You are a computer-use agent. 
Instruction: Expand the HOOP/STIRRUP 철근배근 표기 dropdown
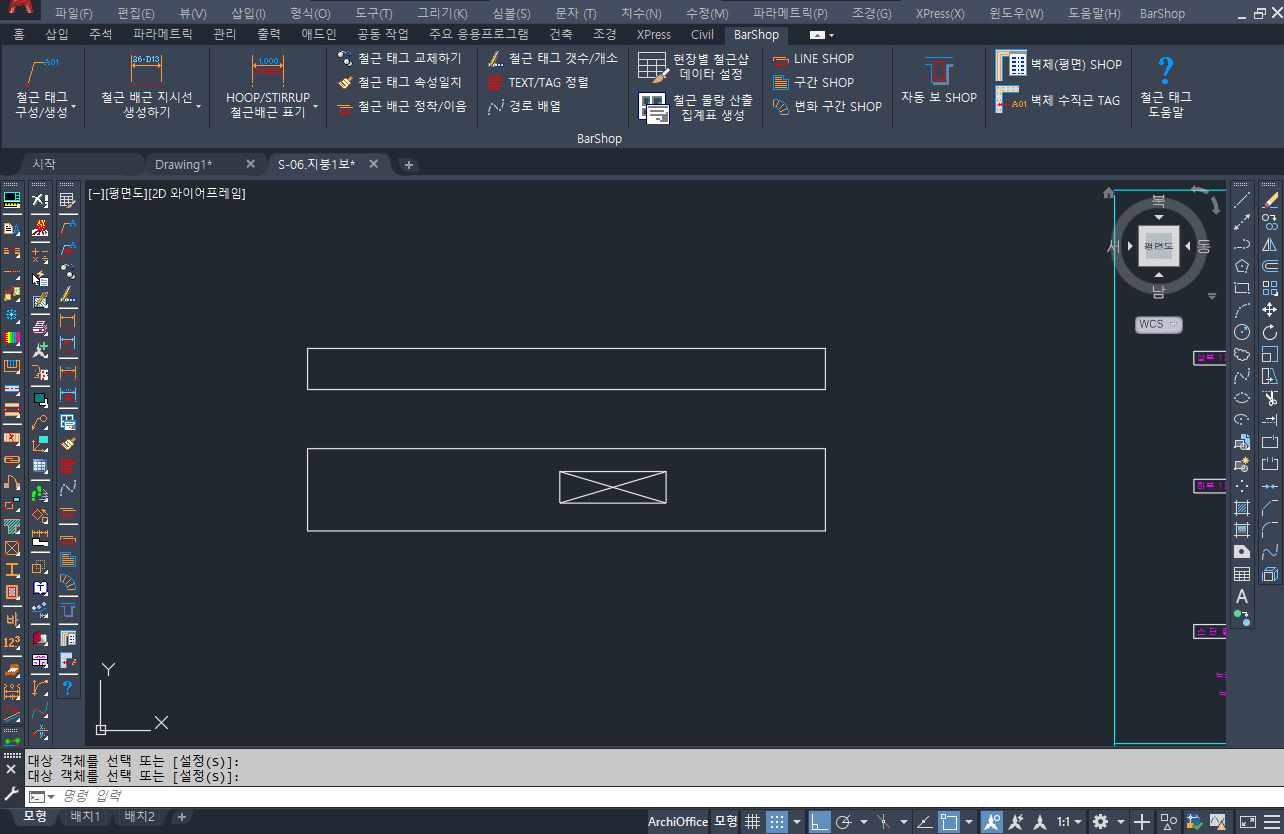coord(315,106)
